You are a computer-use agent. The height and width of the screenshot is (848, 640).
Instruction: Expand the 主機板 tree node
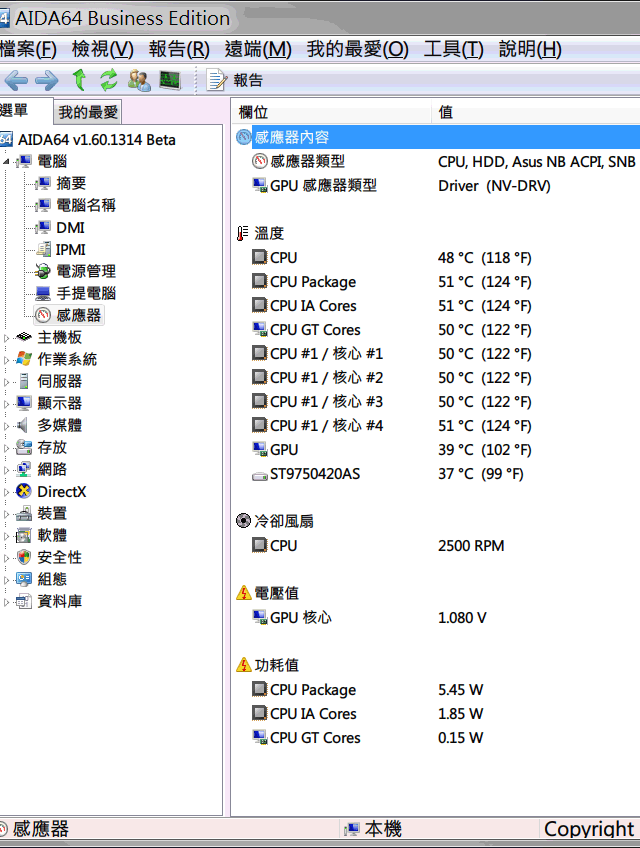(x=6, y=338)
